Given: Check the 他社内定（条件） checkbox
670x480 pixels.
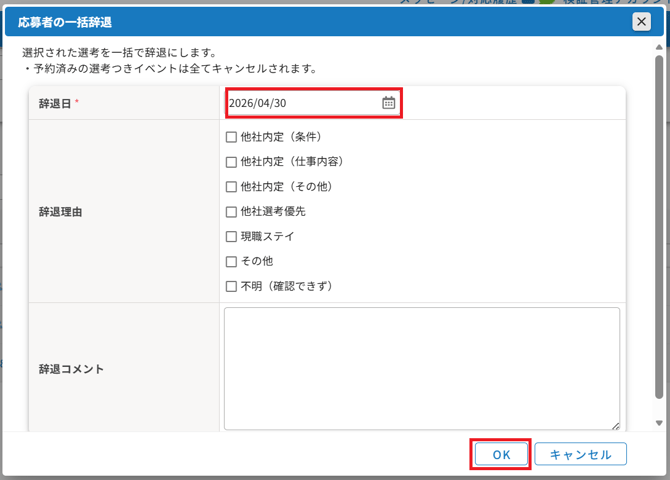Looking at the screenshot, I should click(231, 137).
